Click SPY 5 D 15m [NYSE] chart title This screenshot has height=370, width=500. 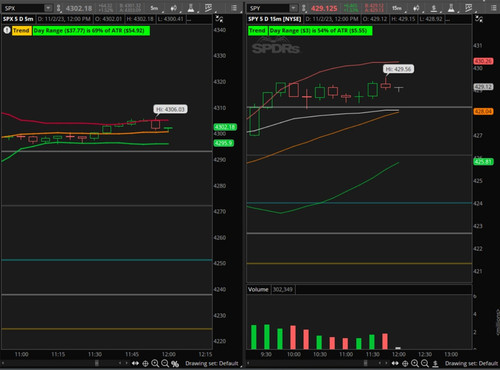(x=274, y=19)
